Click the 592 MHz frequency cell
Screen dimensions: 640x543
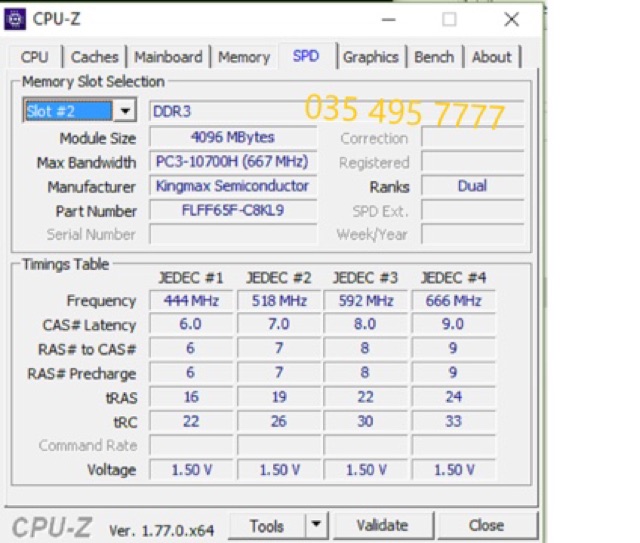pos(366,301)
